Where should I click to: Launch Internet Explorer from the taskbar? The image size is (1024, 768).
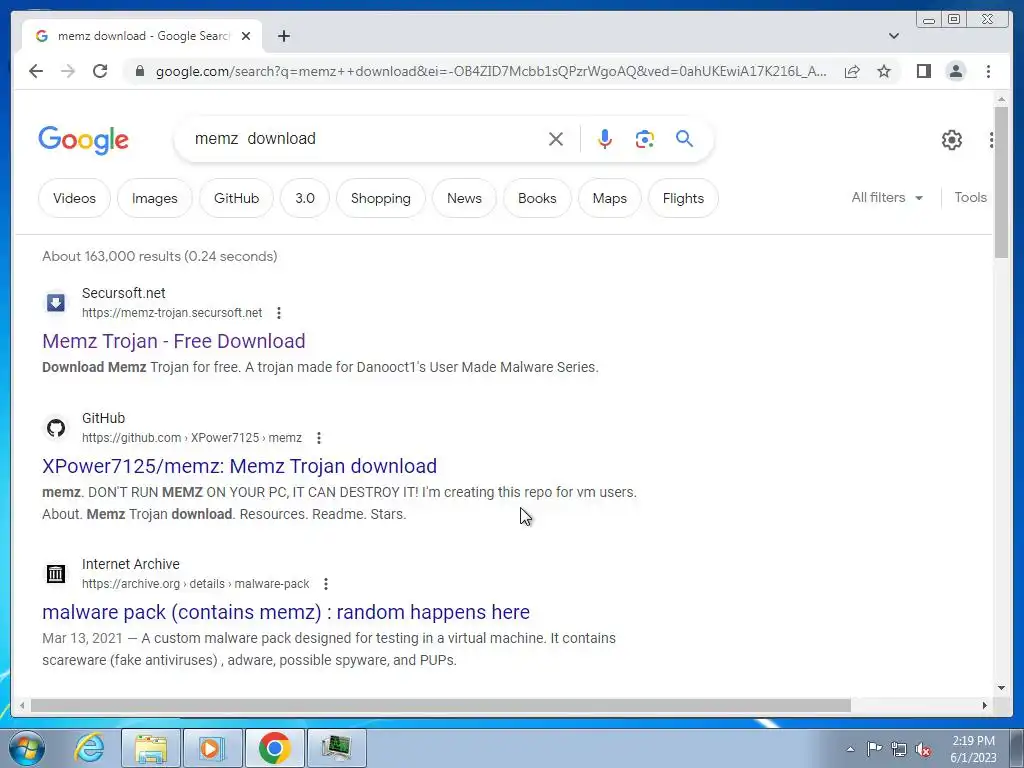coord(89,748)
